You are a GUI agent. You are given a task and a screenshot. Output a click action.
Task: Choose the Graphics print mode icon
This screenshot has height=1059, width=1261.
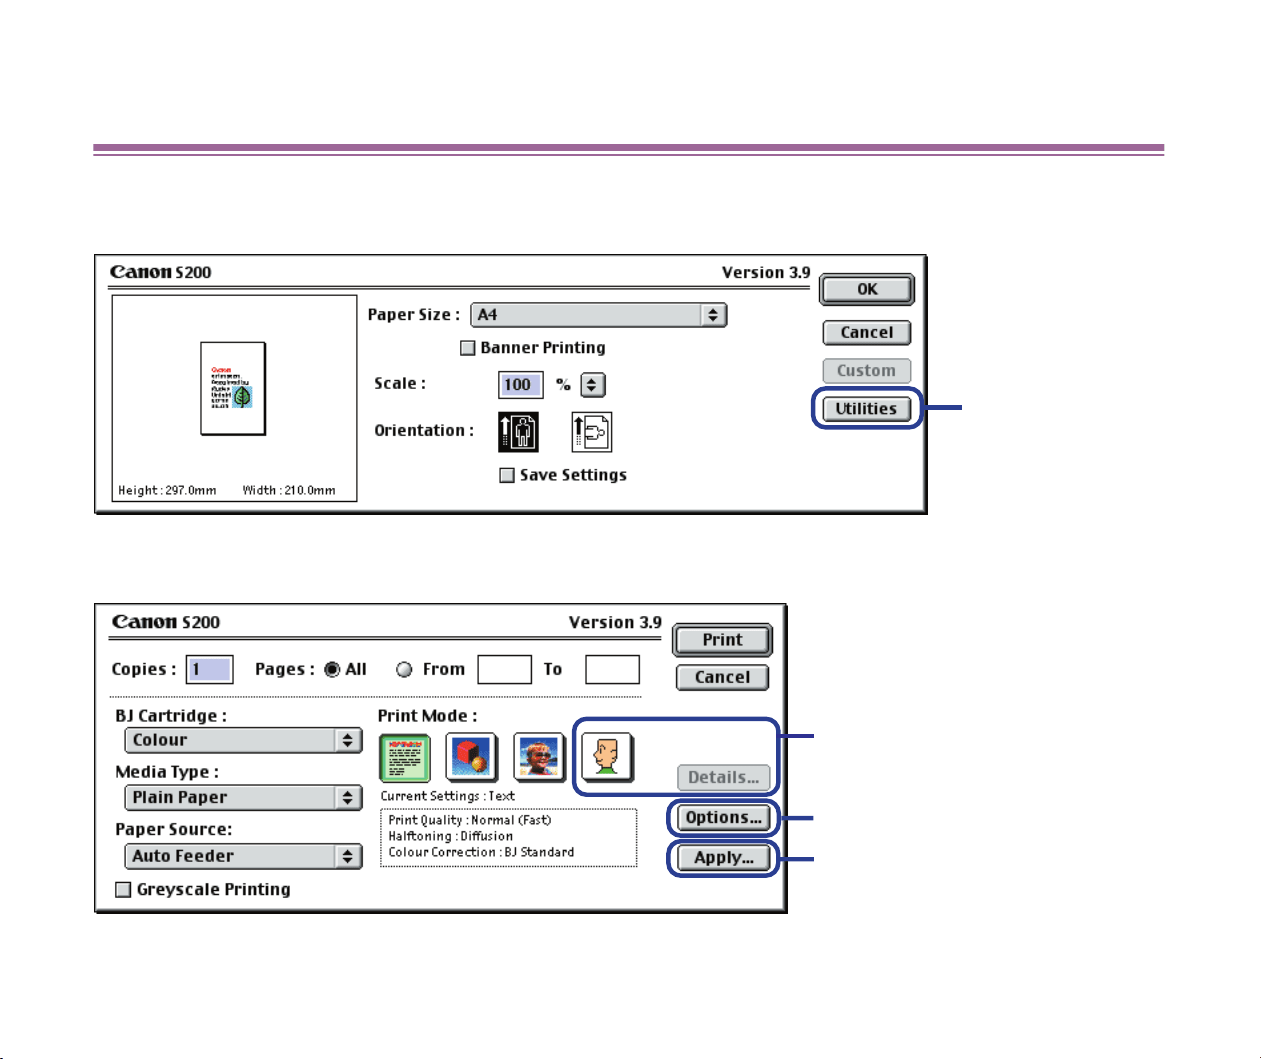(x=472, y=757)
